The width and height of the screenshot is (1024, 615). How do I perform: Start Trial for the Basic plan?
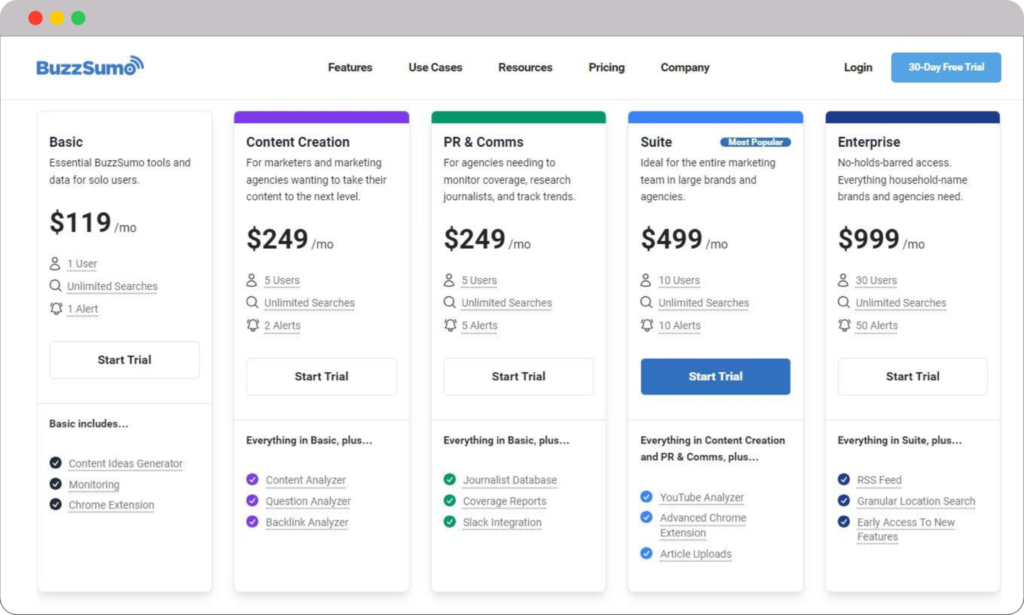pyautogui.click(x=124, y=360)
